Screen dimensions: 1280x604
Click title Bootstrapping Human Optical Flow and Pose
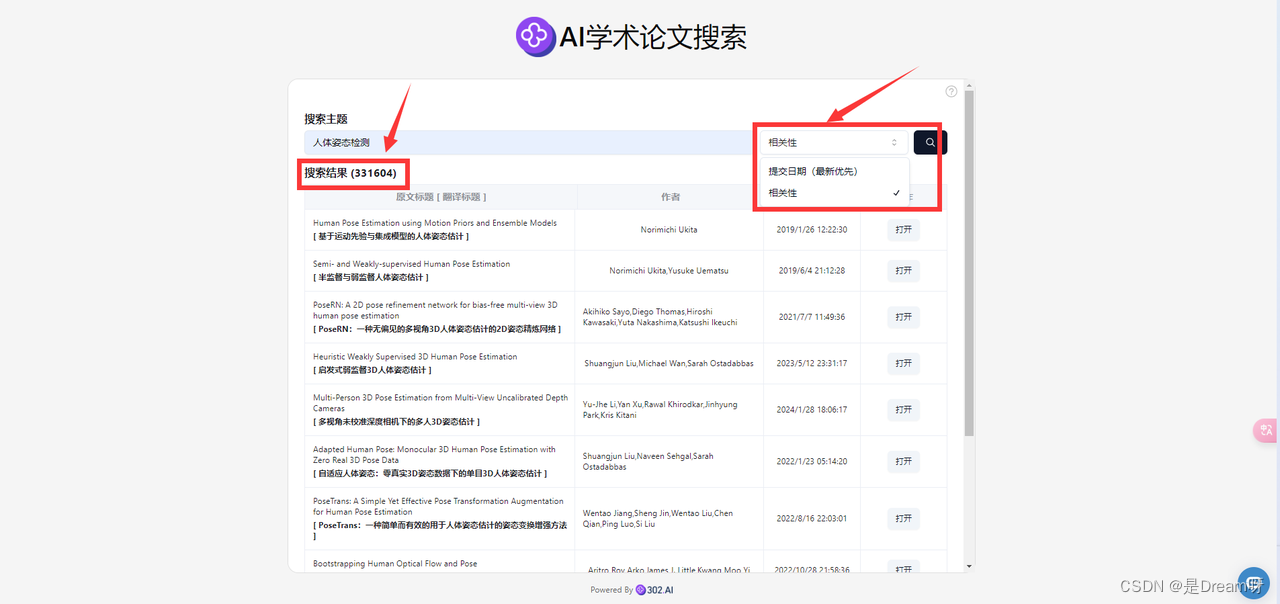coord(395,564)
